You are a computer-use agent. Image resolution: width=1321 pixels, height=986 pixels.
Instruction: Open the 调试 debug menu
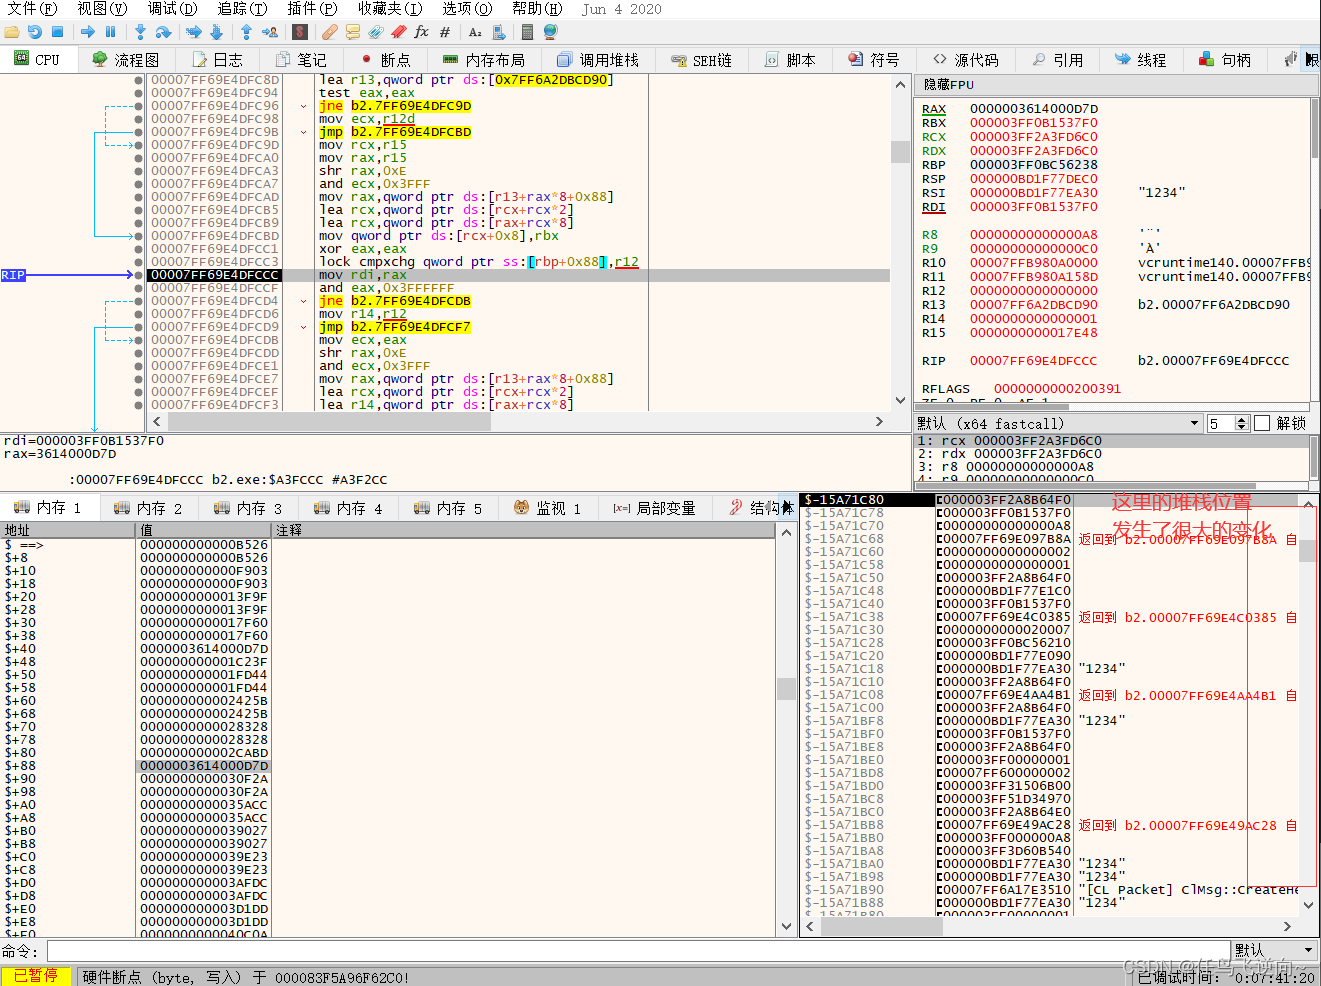tap(173, 9)
